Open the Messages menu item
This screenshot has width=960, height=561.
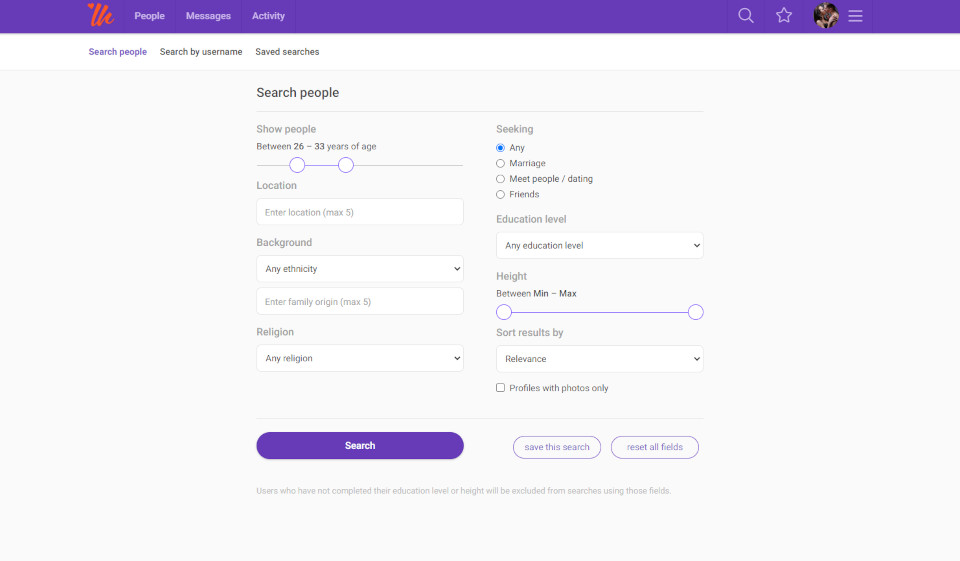coord(208,16)
